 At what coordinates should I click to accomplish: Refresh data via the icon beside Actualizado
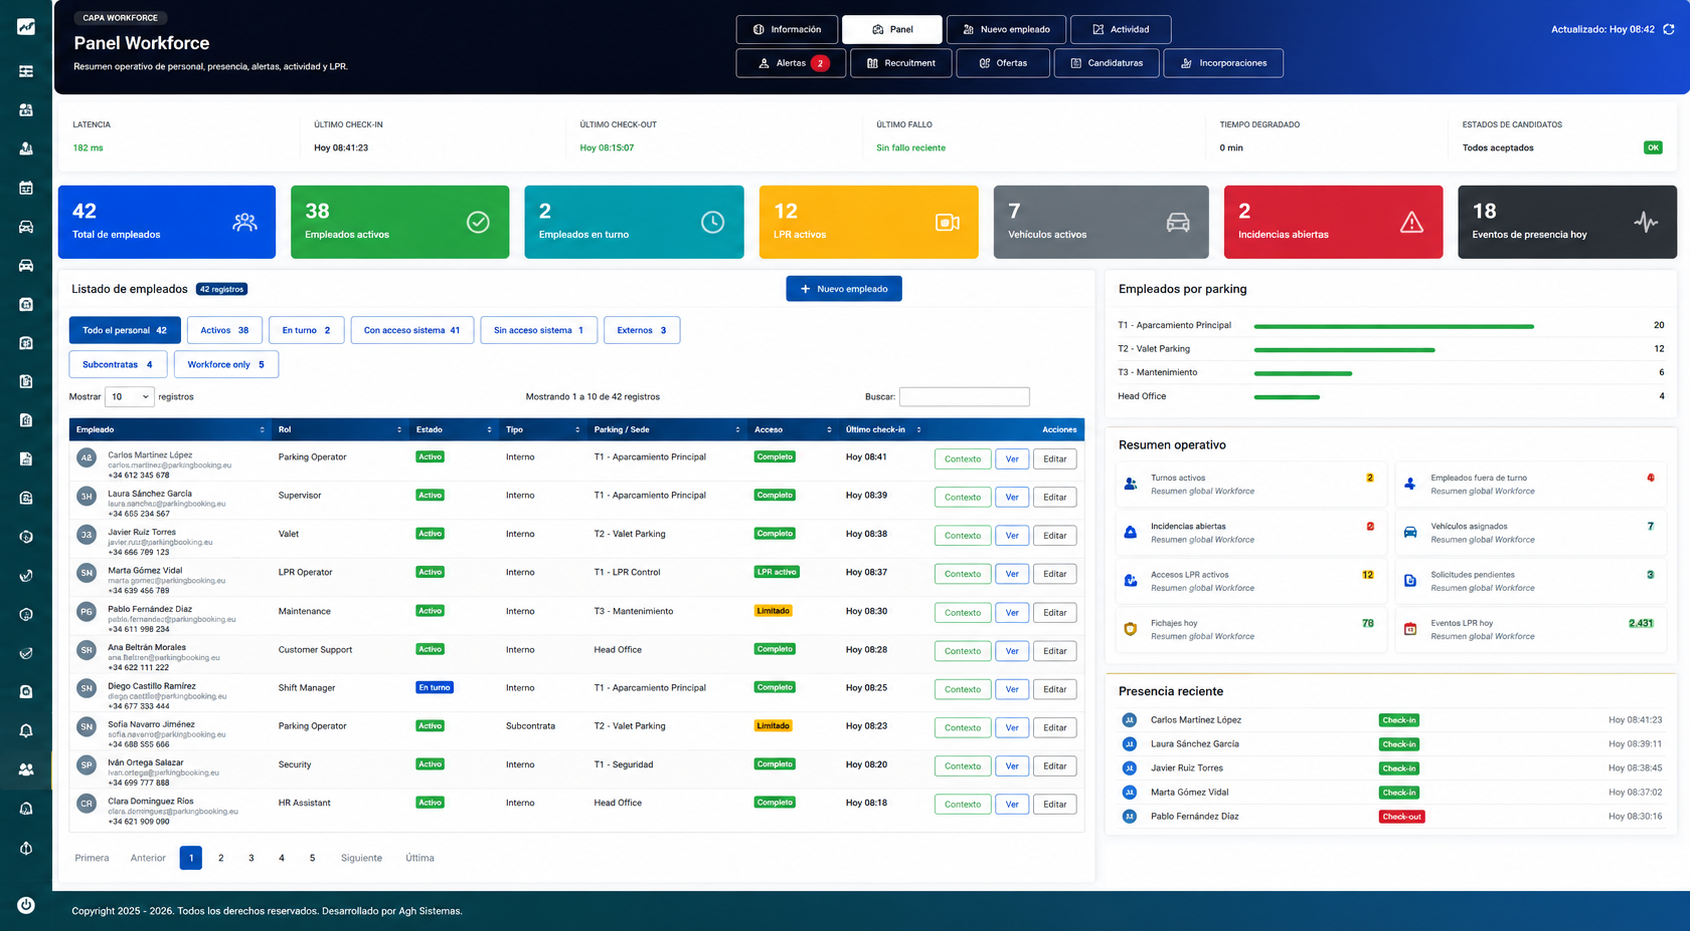(1668, 29)
